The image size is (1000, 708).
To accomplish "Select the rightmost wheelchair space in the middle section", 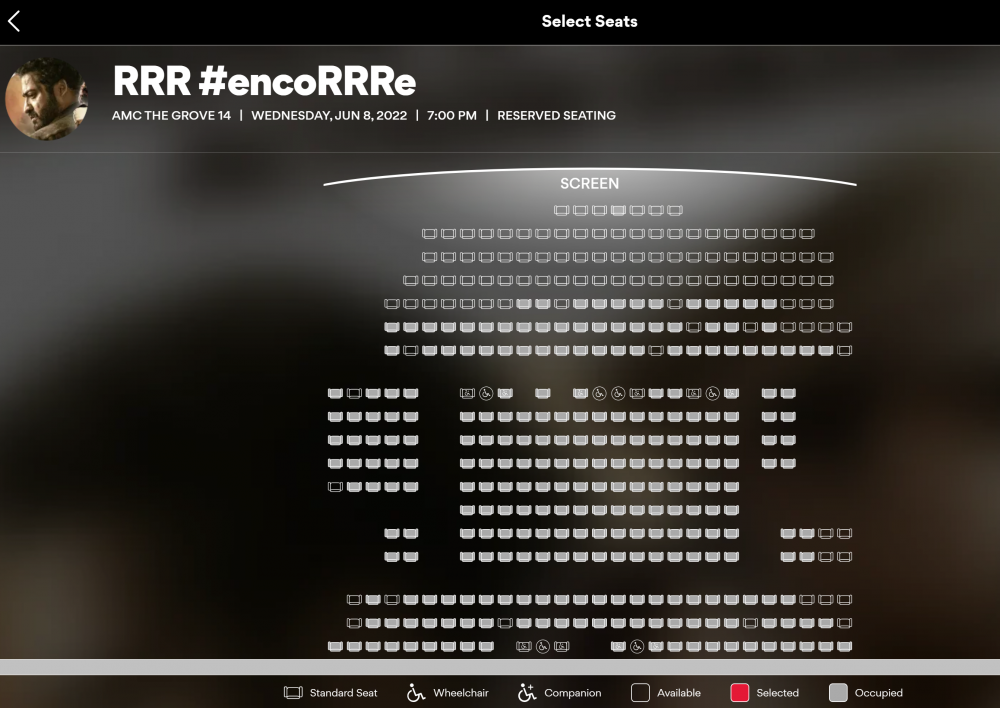I will coord(713,394).
